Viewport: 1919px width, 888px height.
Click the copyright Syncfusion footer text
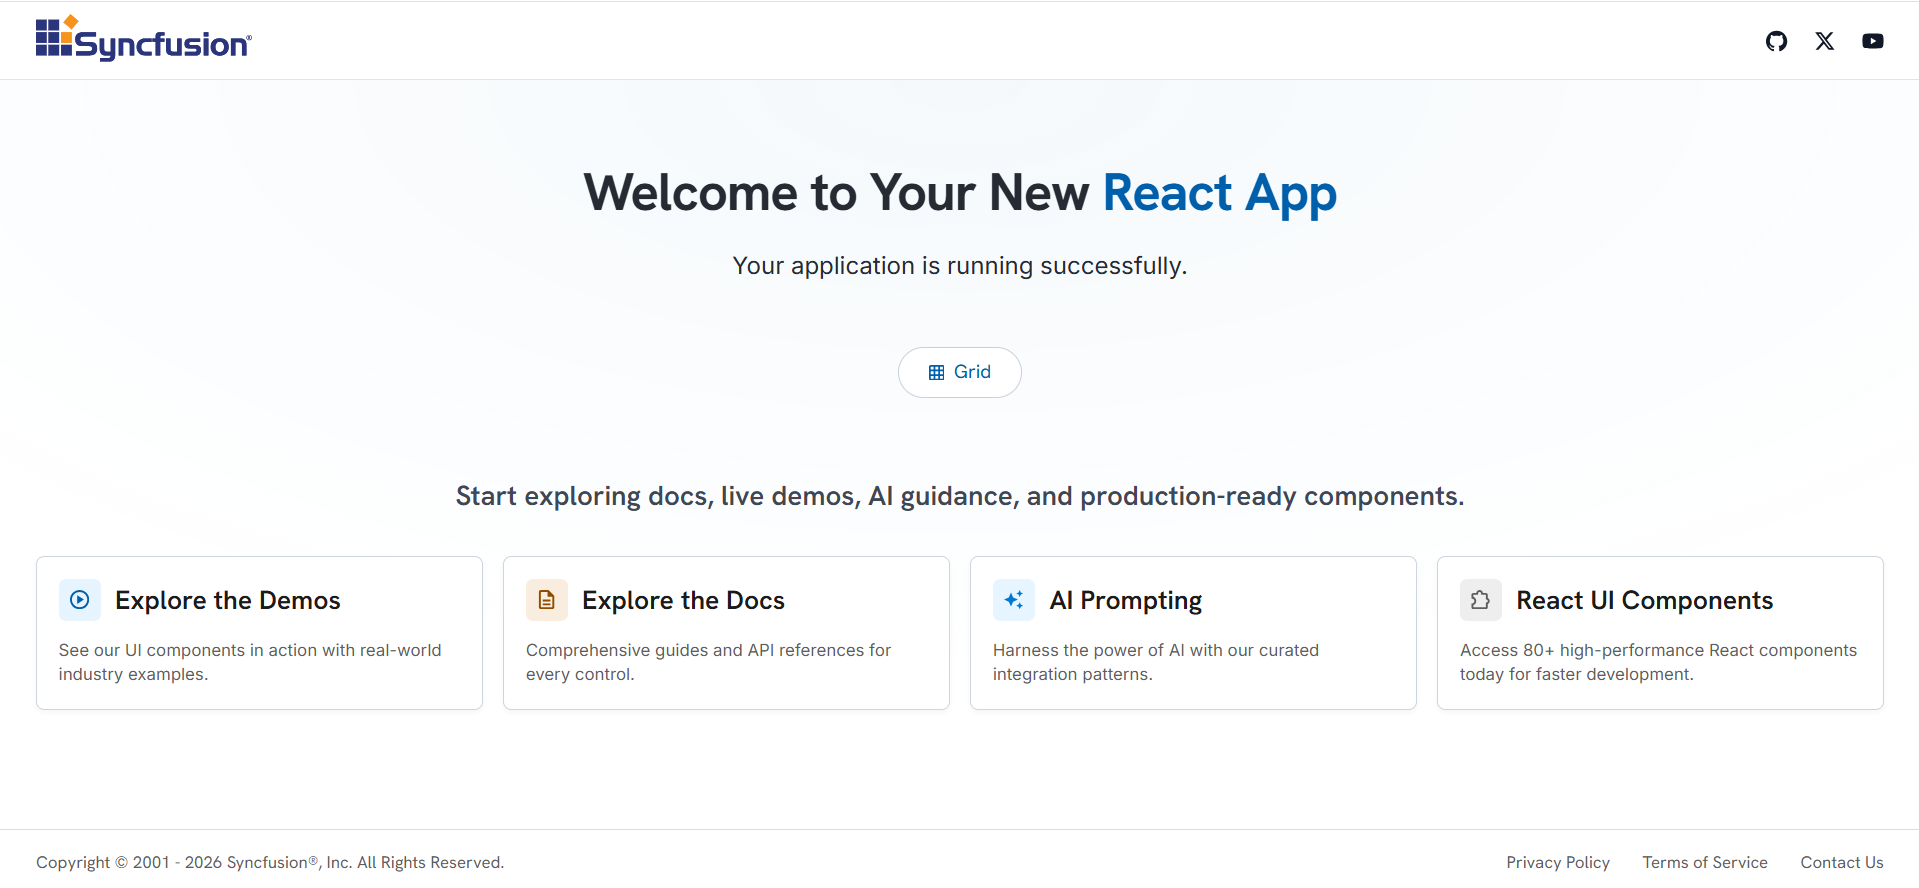(x=270, y=862)
